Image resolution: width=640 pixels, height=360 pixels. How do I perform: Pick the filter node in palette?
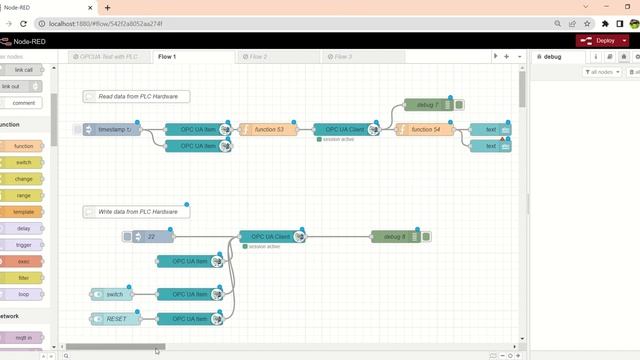pyautogui.click(x=21, y=278)
